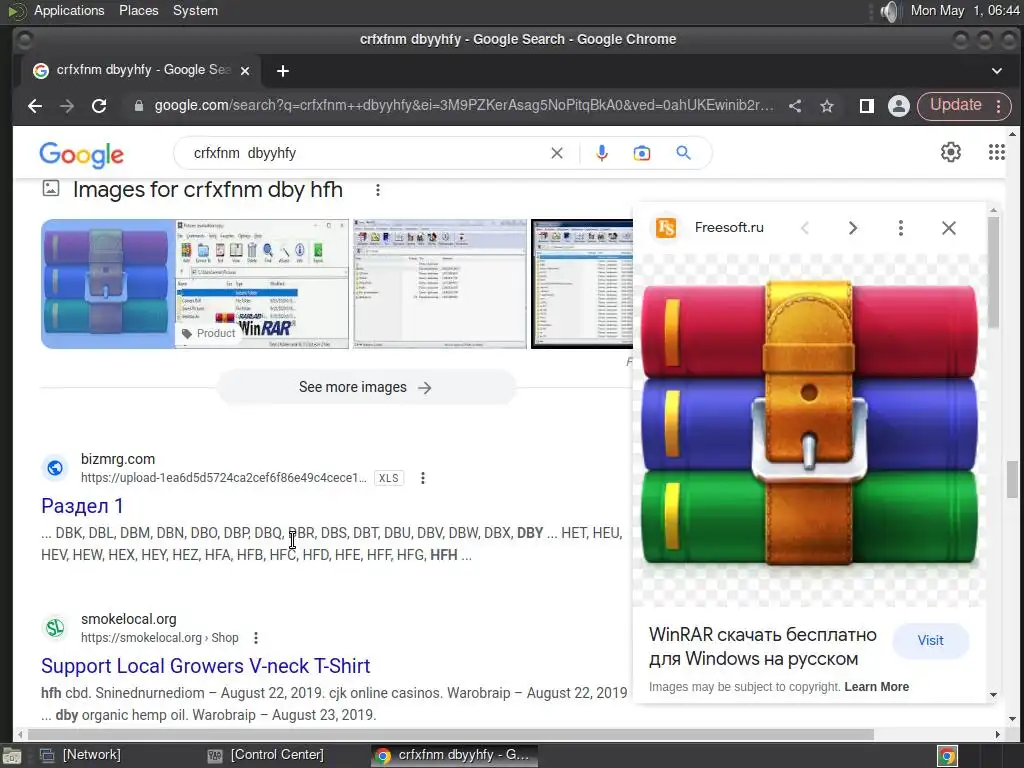Viewport: 1024px width, 768px height.
Task: Open the WinRAR window screenshot thumbnail
Action: pyautogui.click(x=263, y=283)
